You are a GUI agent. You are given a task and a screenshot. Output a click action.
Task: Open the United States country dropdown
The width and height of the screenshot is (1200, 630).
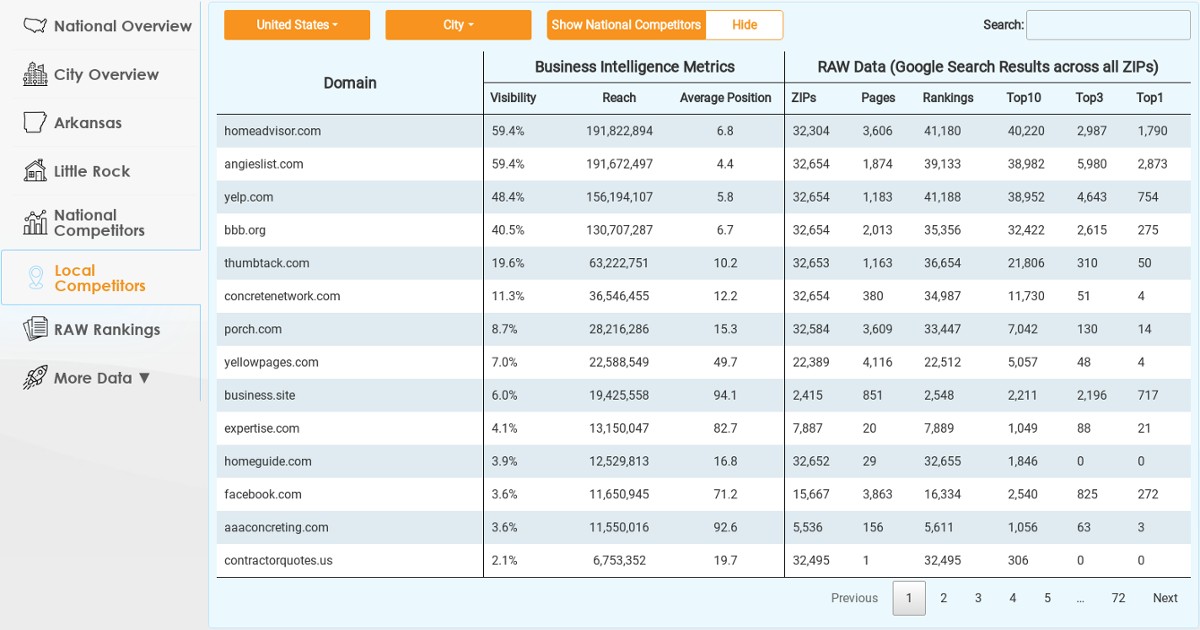point(297,25)
